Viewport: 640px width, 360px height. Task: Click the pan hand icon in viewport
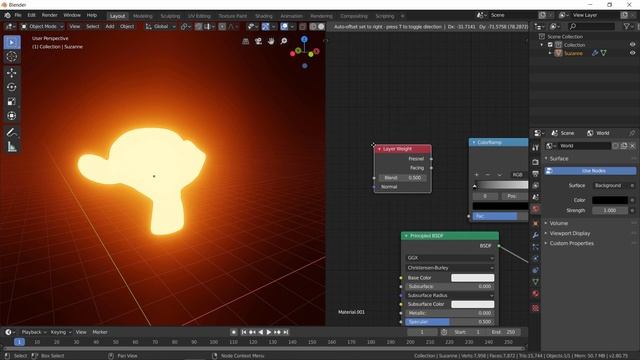pyautogui.click(x=271, y=41)
